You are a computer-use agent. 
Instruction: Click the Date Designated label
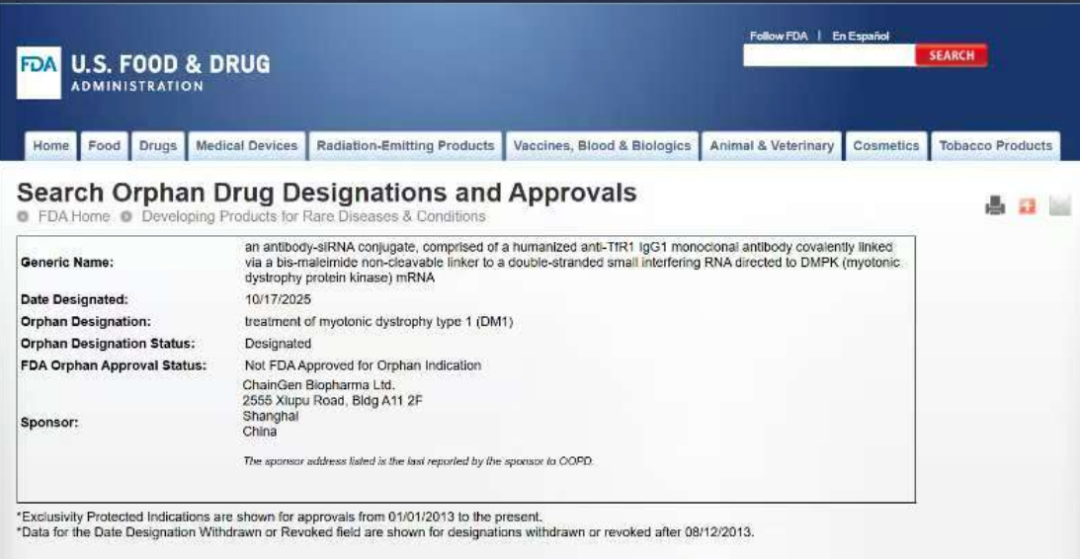coord(74,299)
